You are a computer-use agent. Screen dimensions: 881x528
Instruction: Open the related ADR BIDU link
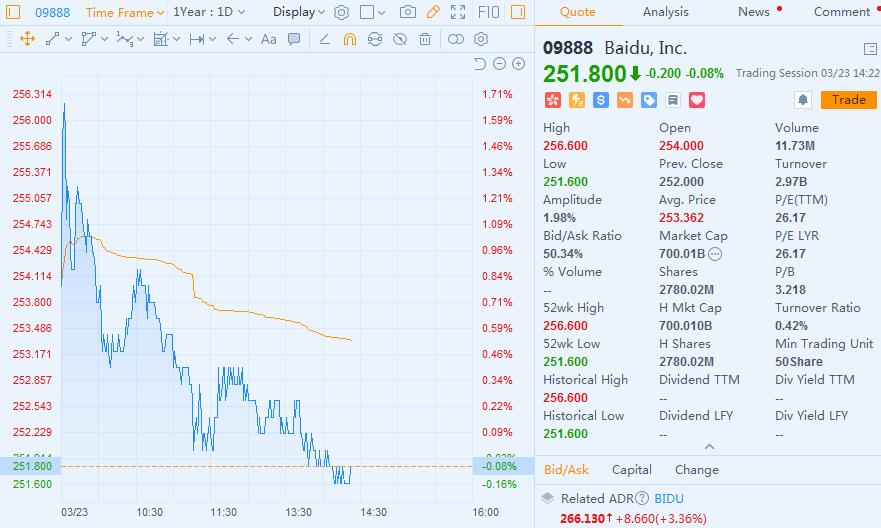[x=671, y=498]
